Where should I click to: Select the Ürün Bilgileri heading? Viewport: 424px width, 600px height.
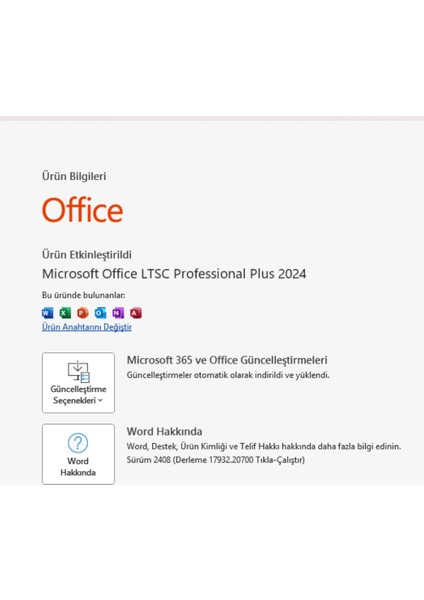(x=74, y=176)
